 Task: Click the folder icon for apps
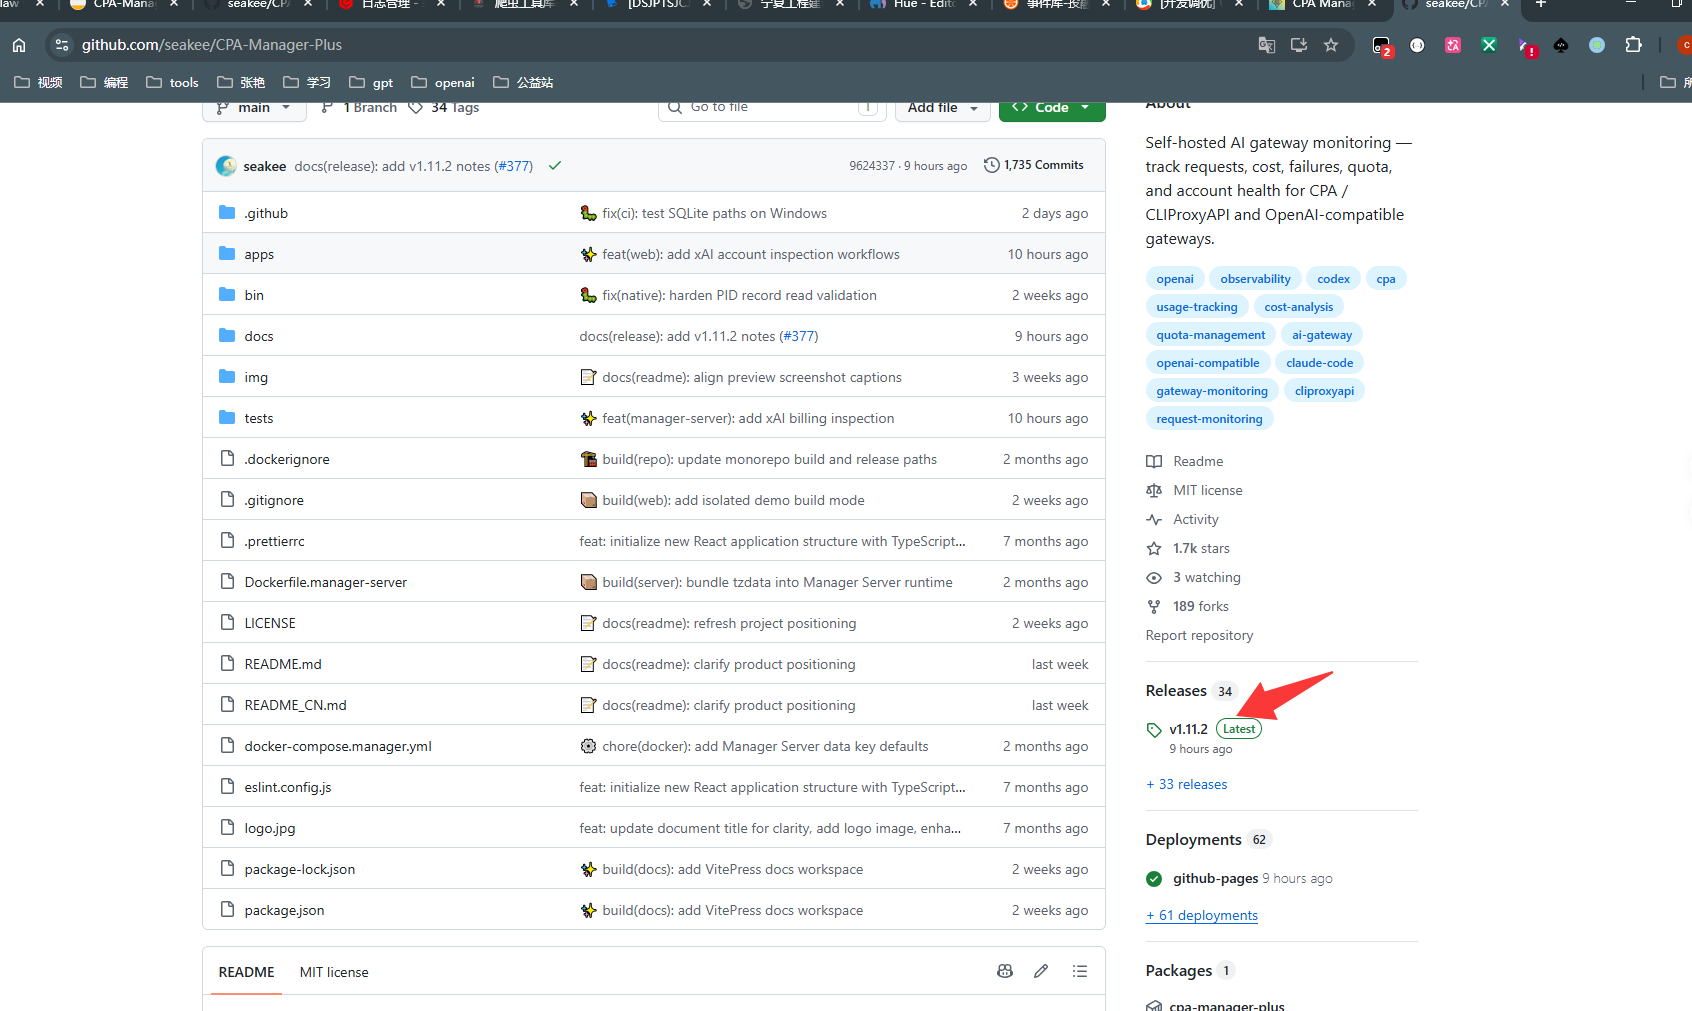[x=227, y=254]
